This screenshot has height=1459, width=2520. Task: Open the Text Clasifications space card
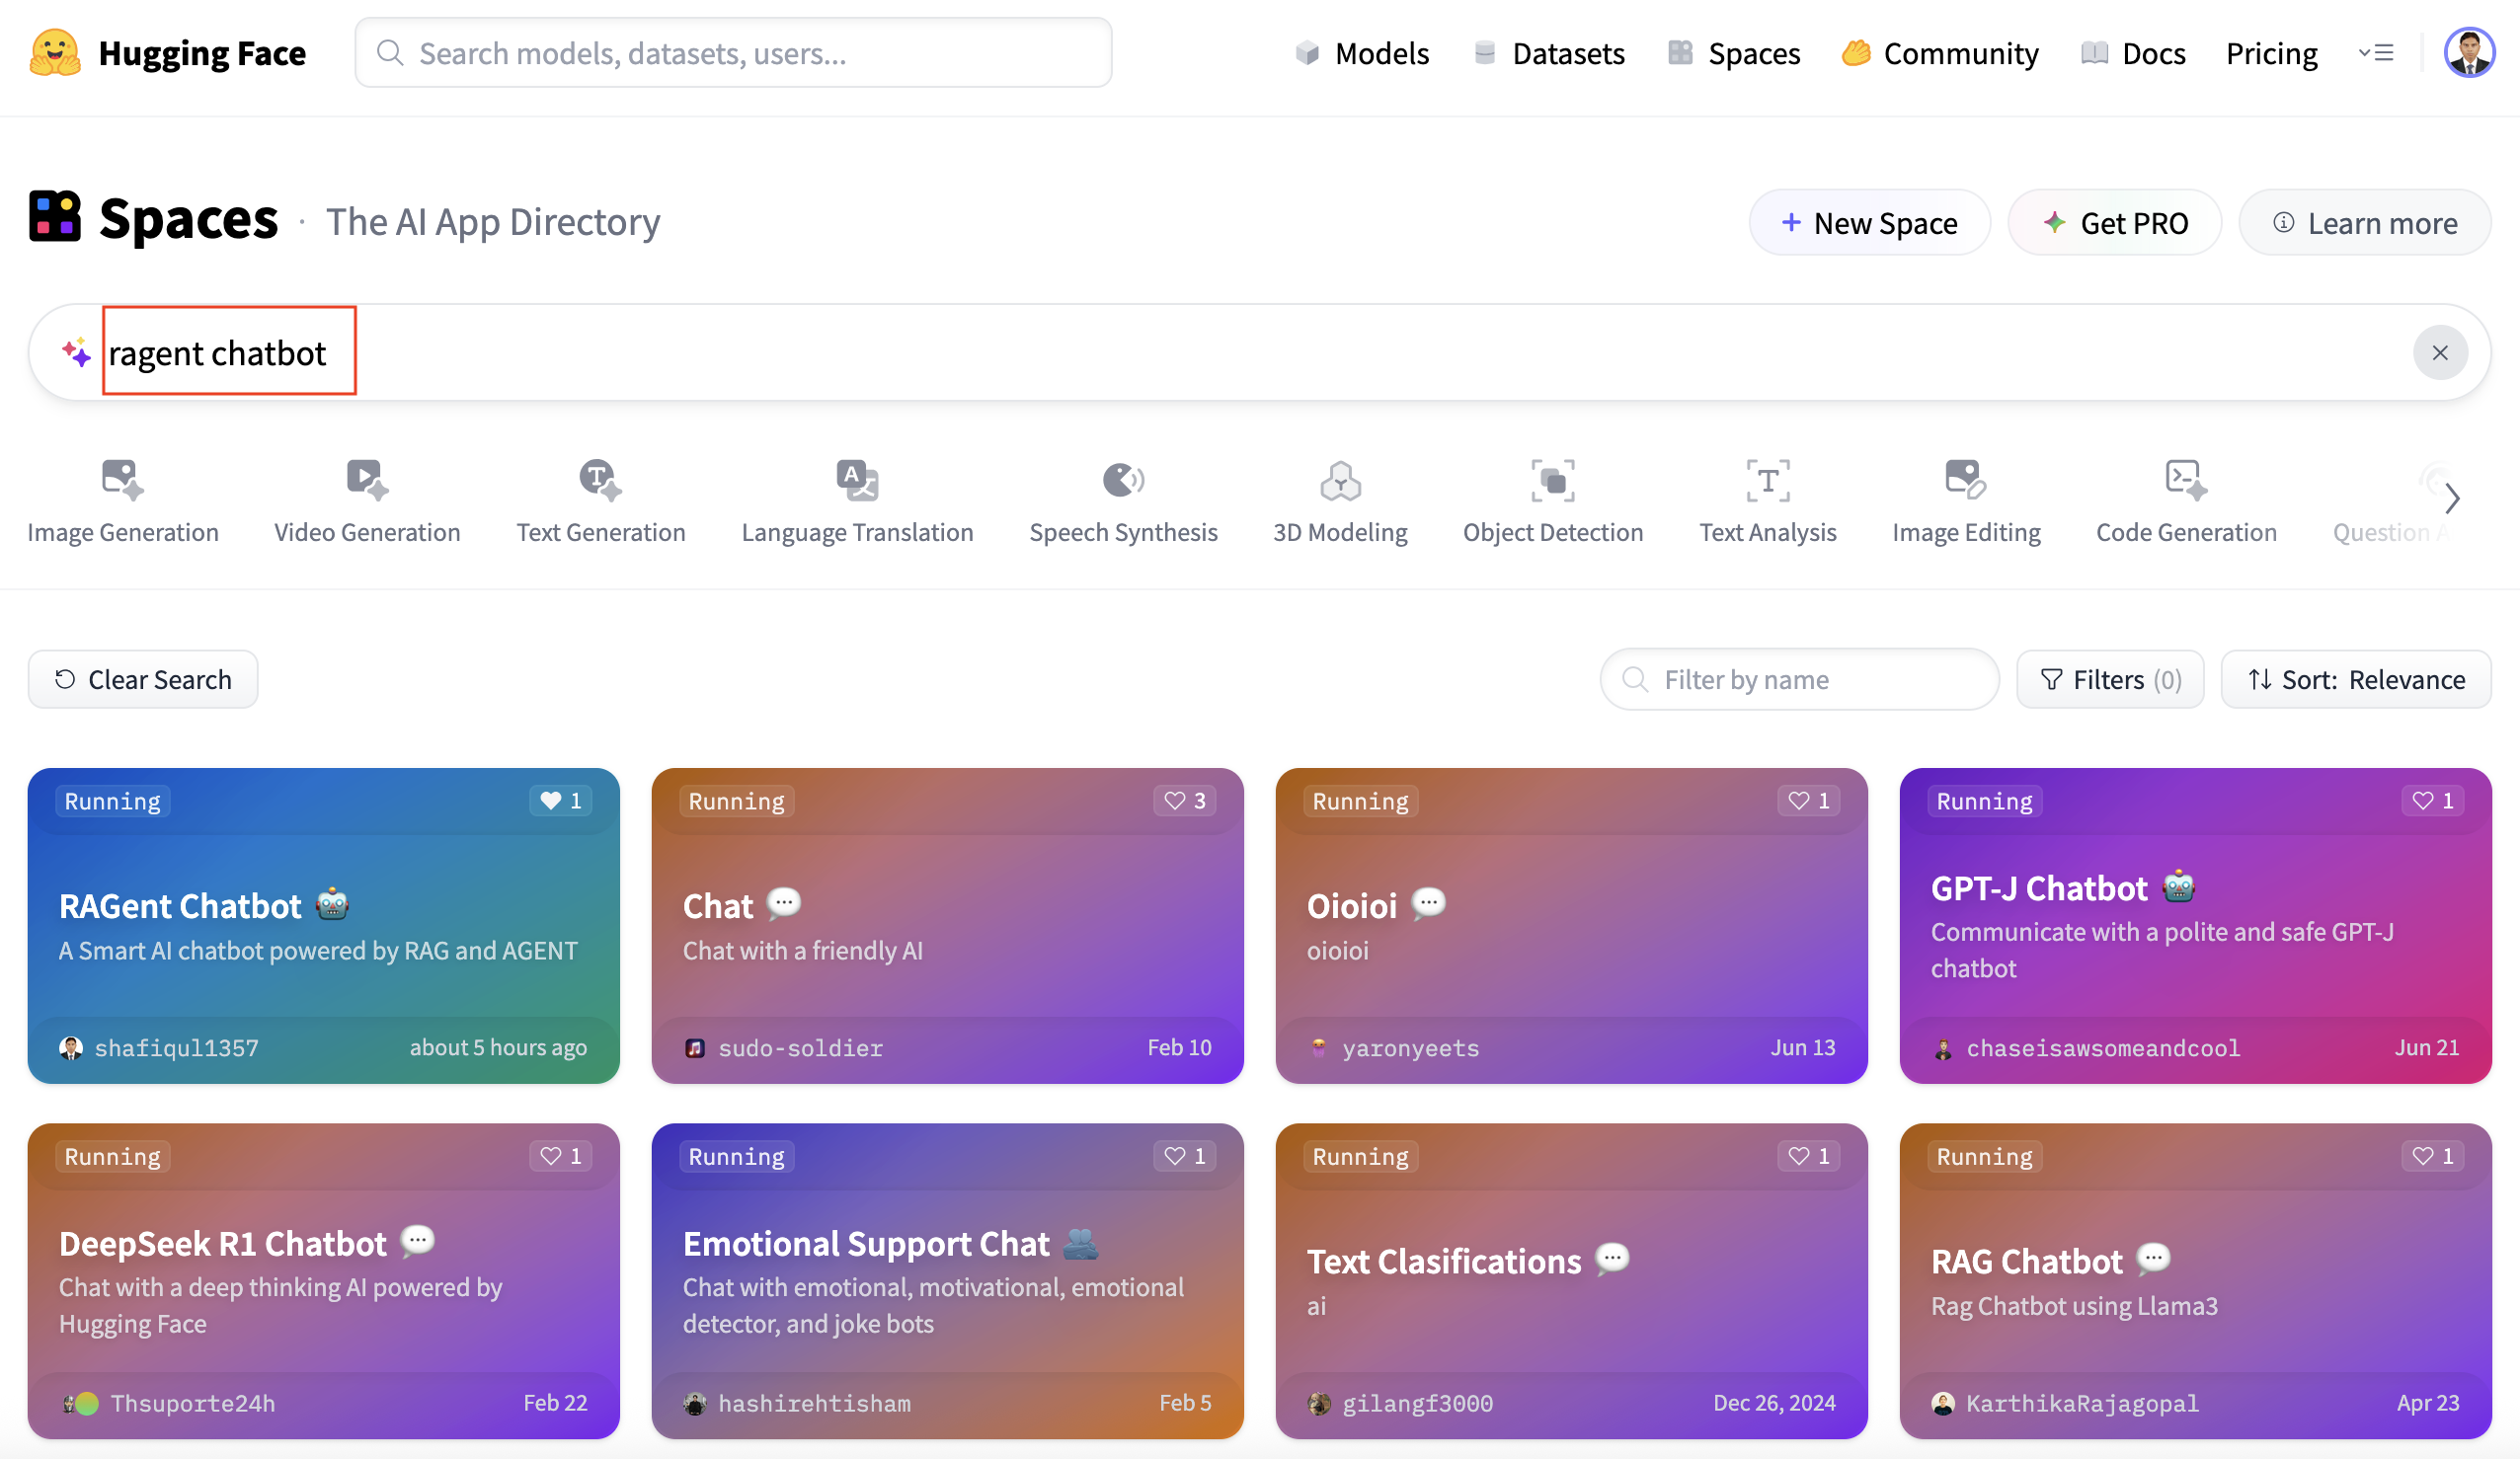[x=1571, y=1281]
